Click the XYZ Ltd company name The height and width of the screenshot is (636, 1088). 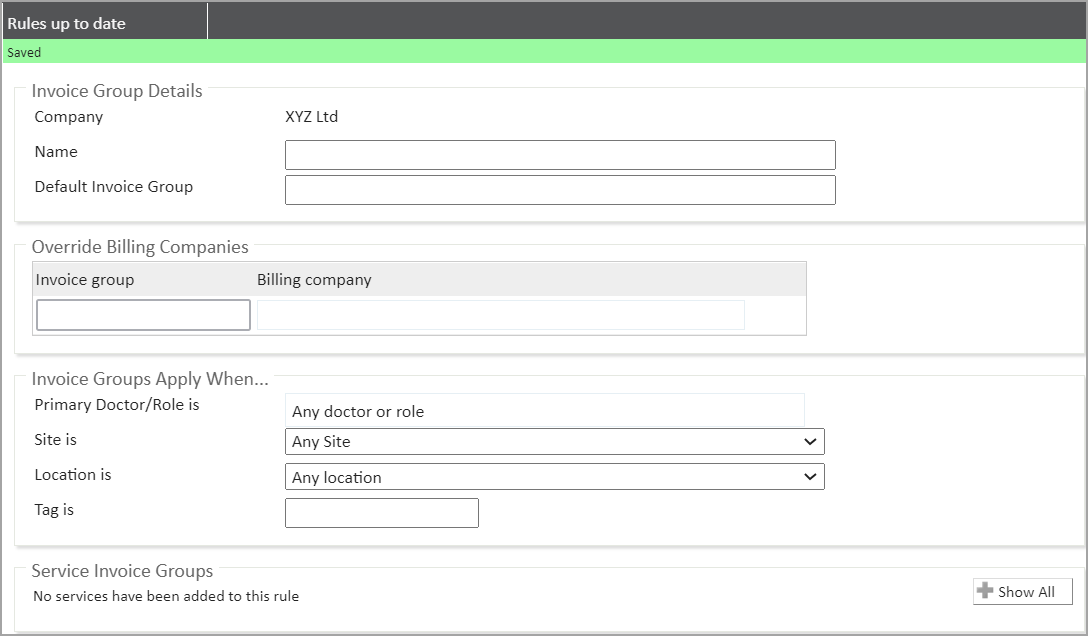pos(312,117)
